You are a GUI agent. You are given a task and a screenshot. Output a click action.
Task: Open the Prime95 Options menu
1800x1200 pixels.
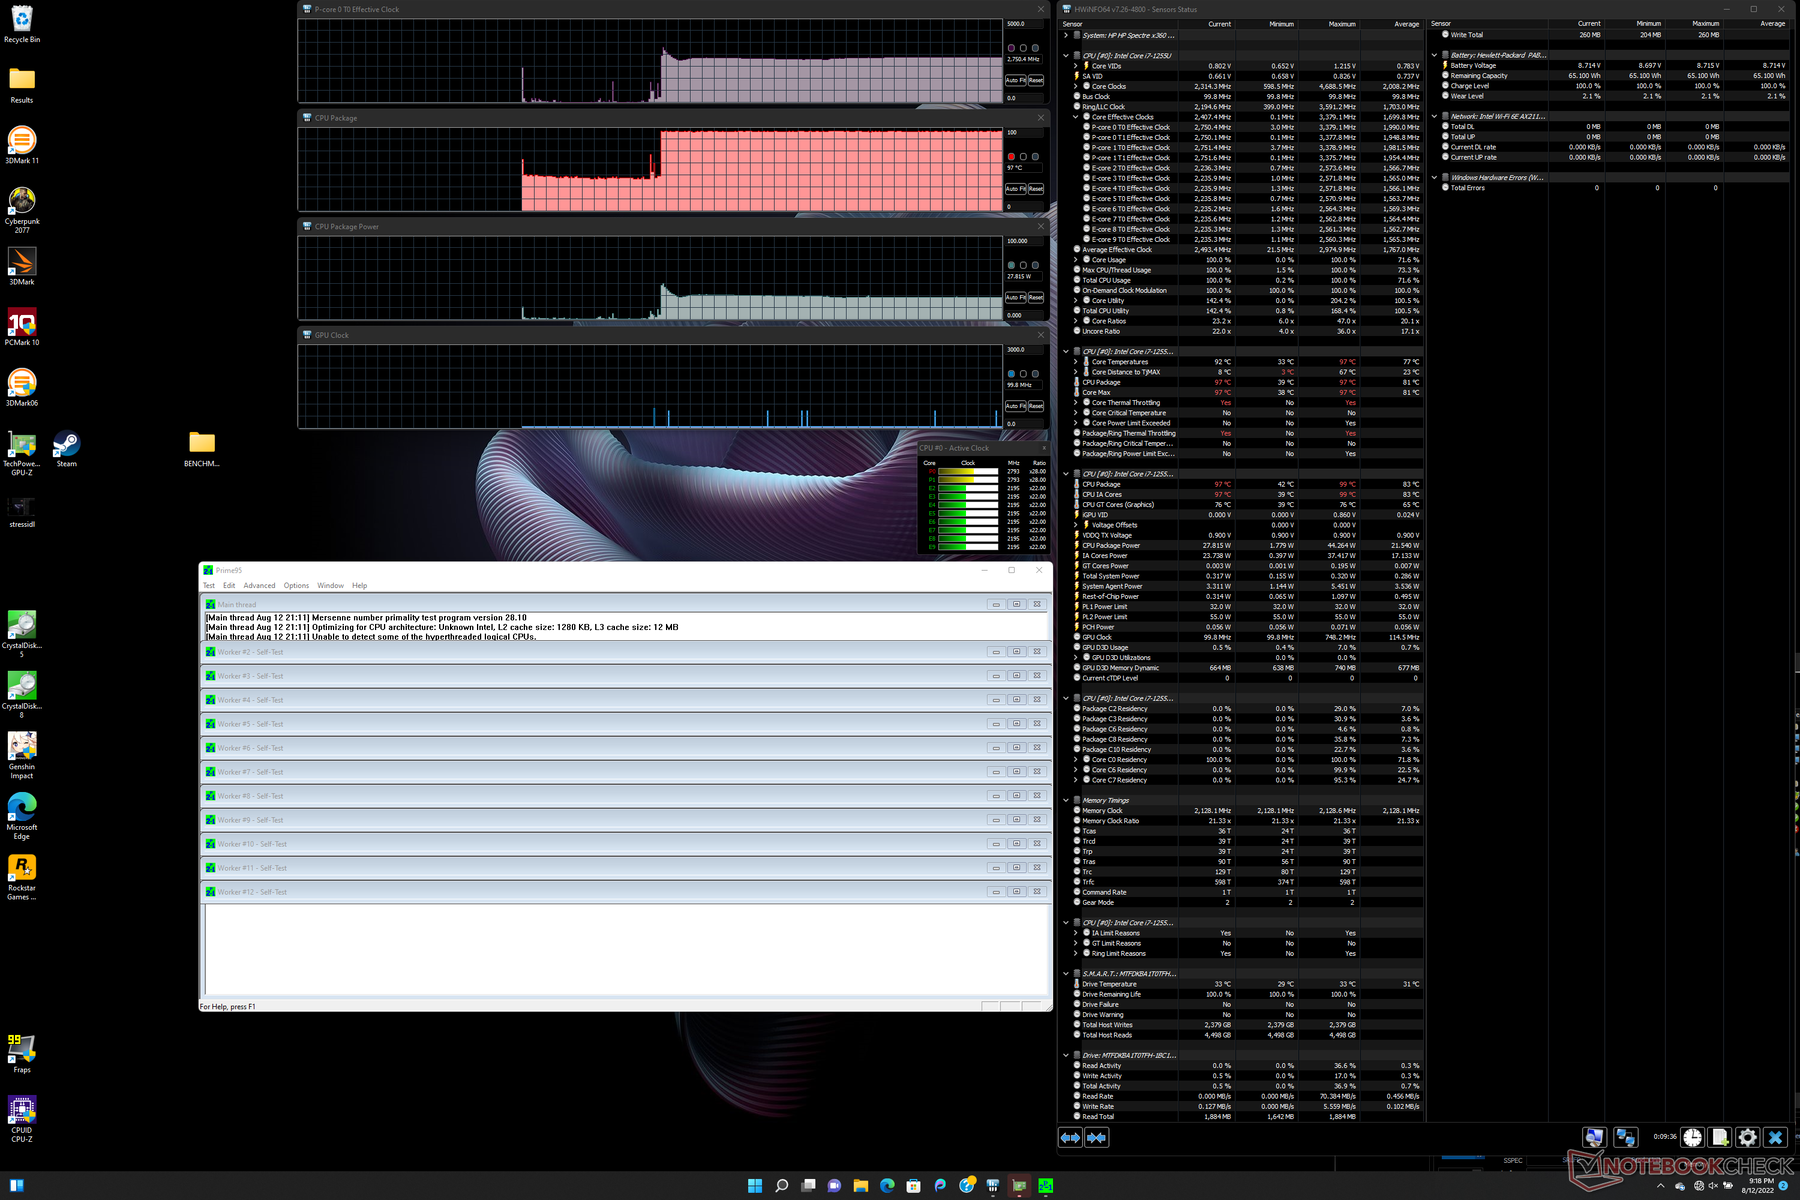296,586
